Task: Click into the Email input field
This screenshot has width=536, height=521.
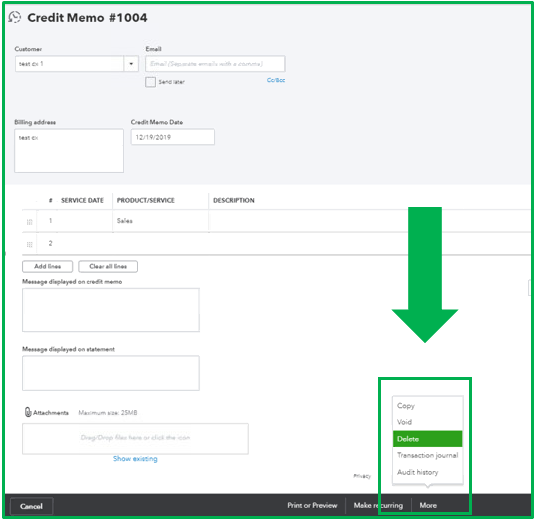Action: coord(215,64)
